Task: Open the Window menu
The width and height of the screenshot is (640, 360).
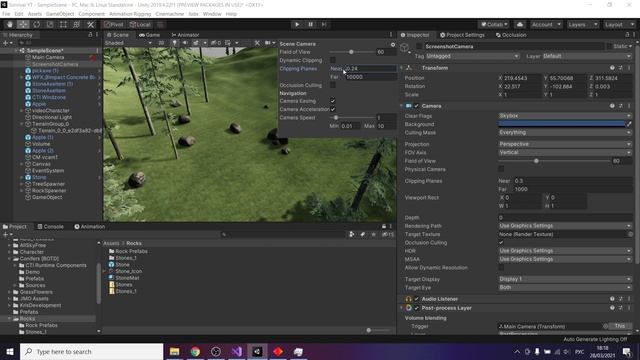Action: tap(212, 14)
